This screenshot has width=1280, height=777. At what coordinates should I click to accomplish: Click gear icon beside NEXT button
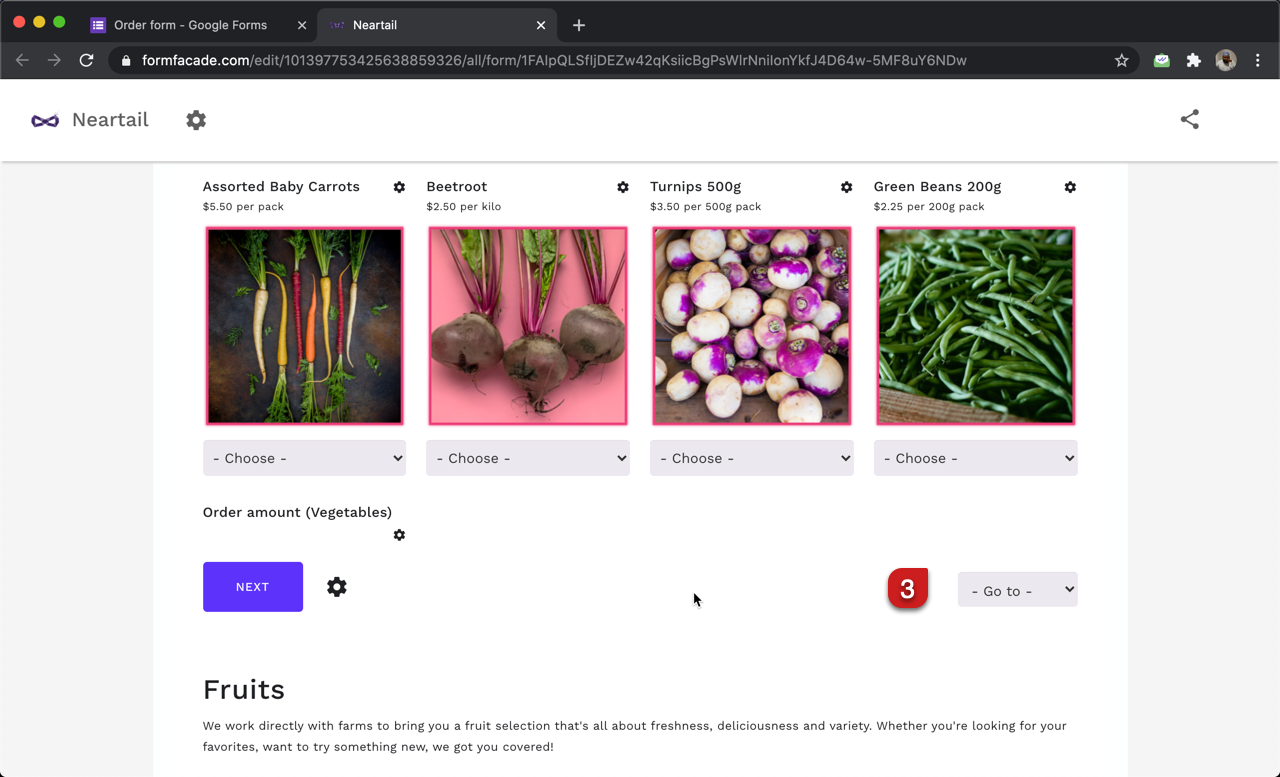point(337,587)
